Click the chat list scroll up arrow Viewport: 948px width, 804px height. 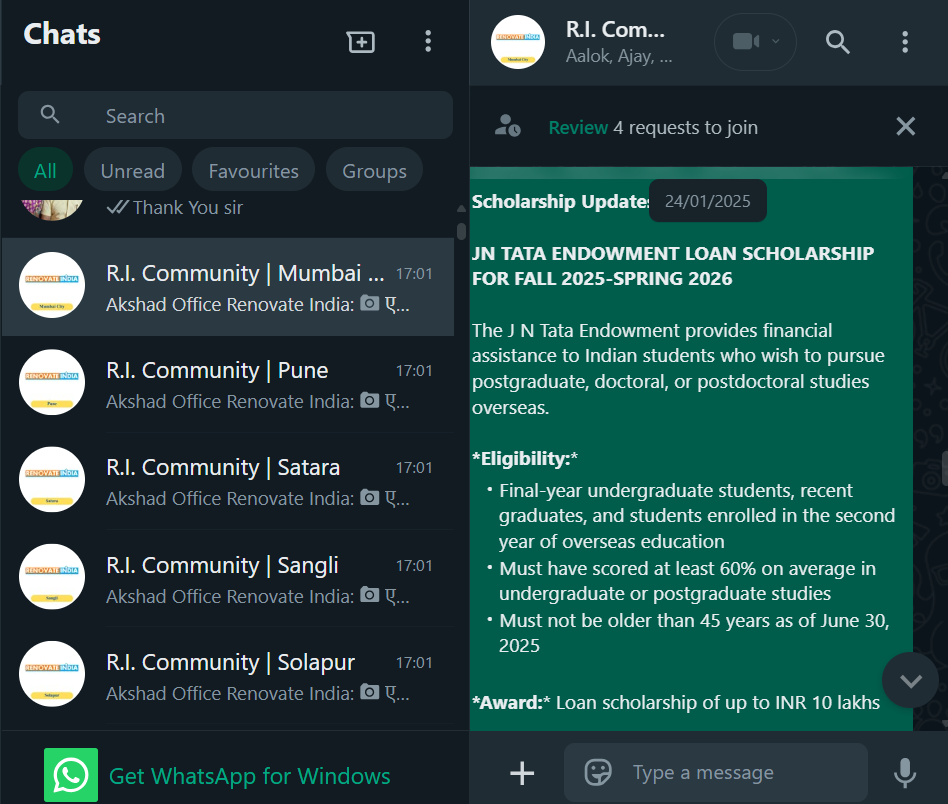tap(461, 208)
